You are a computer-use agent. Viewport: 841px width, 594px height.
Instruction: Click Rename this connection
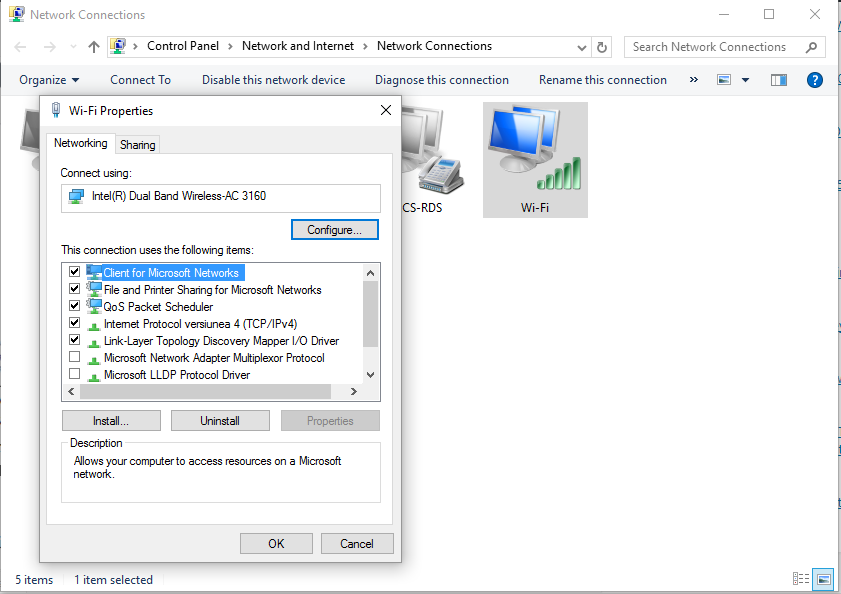[x=603, y=80]
